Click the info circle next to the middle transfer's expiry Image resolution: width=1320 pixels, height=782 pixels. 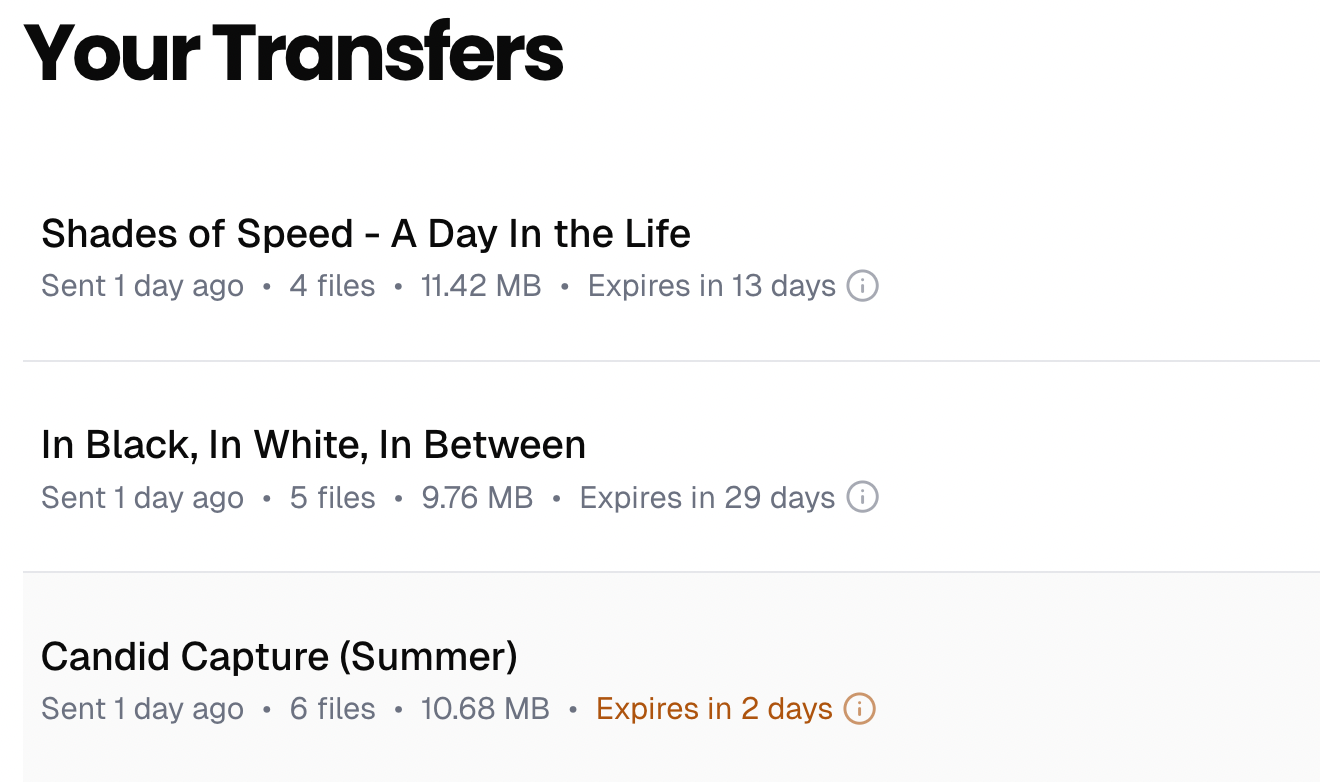tap(862, 497)
